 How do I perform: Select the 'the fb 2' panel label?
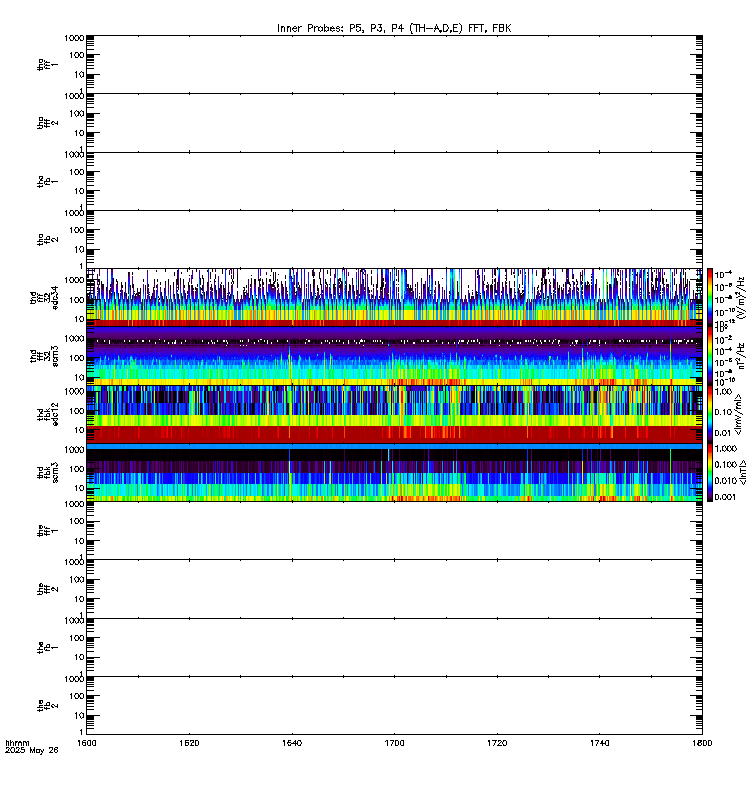click(47, 706)
